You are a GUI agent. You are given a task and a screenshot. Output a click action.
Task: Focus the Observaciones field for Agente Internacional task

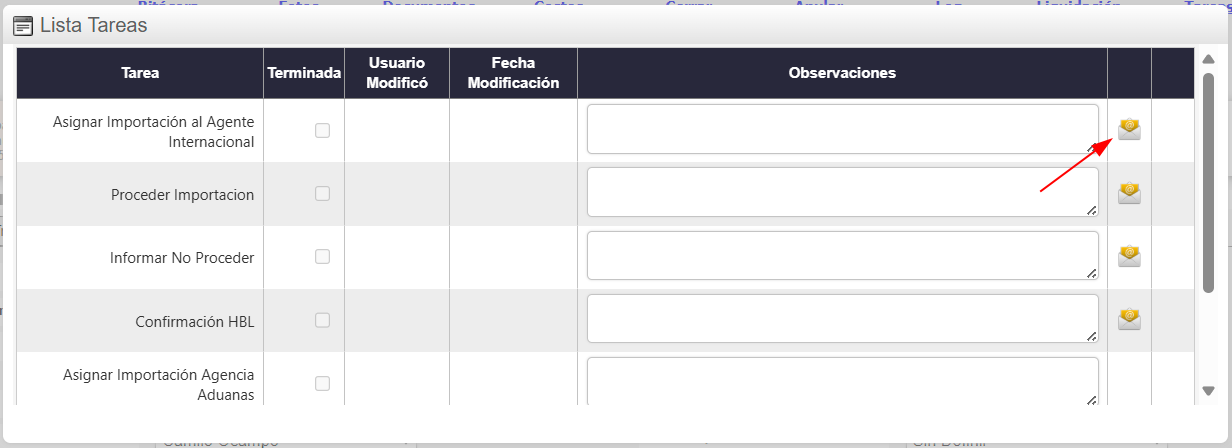click(x=842, y=129)
